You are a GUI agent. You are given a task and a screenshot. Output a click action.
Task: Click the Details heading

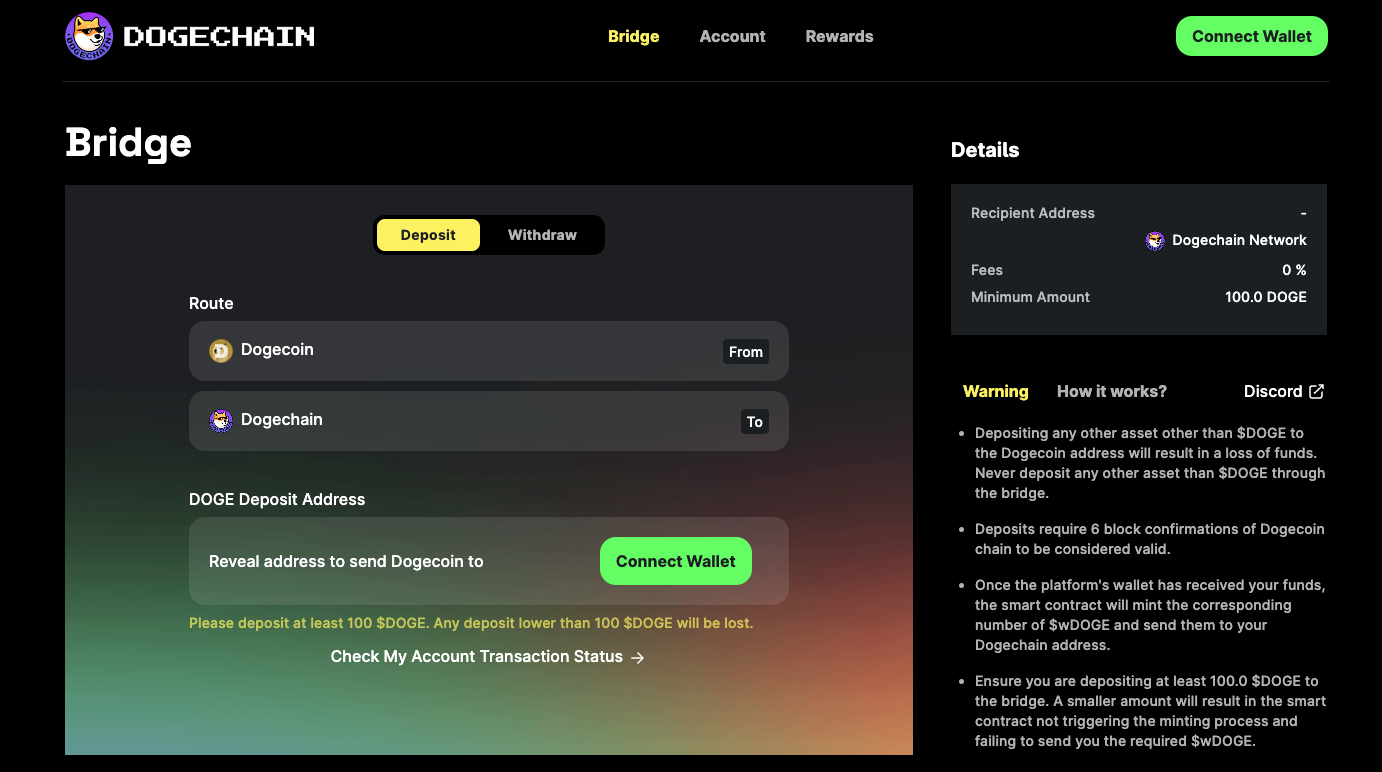tap(985, 150)
